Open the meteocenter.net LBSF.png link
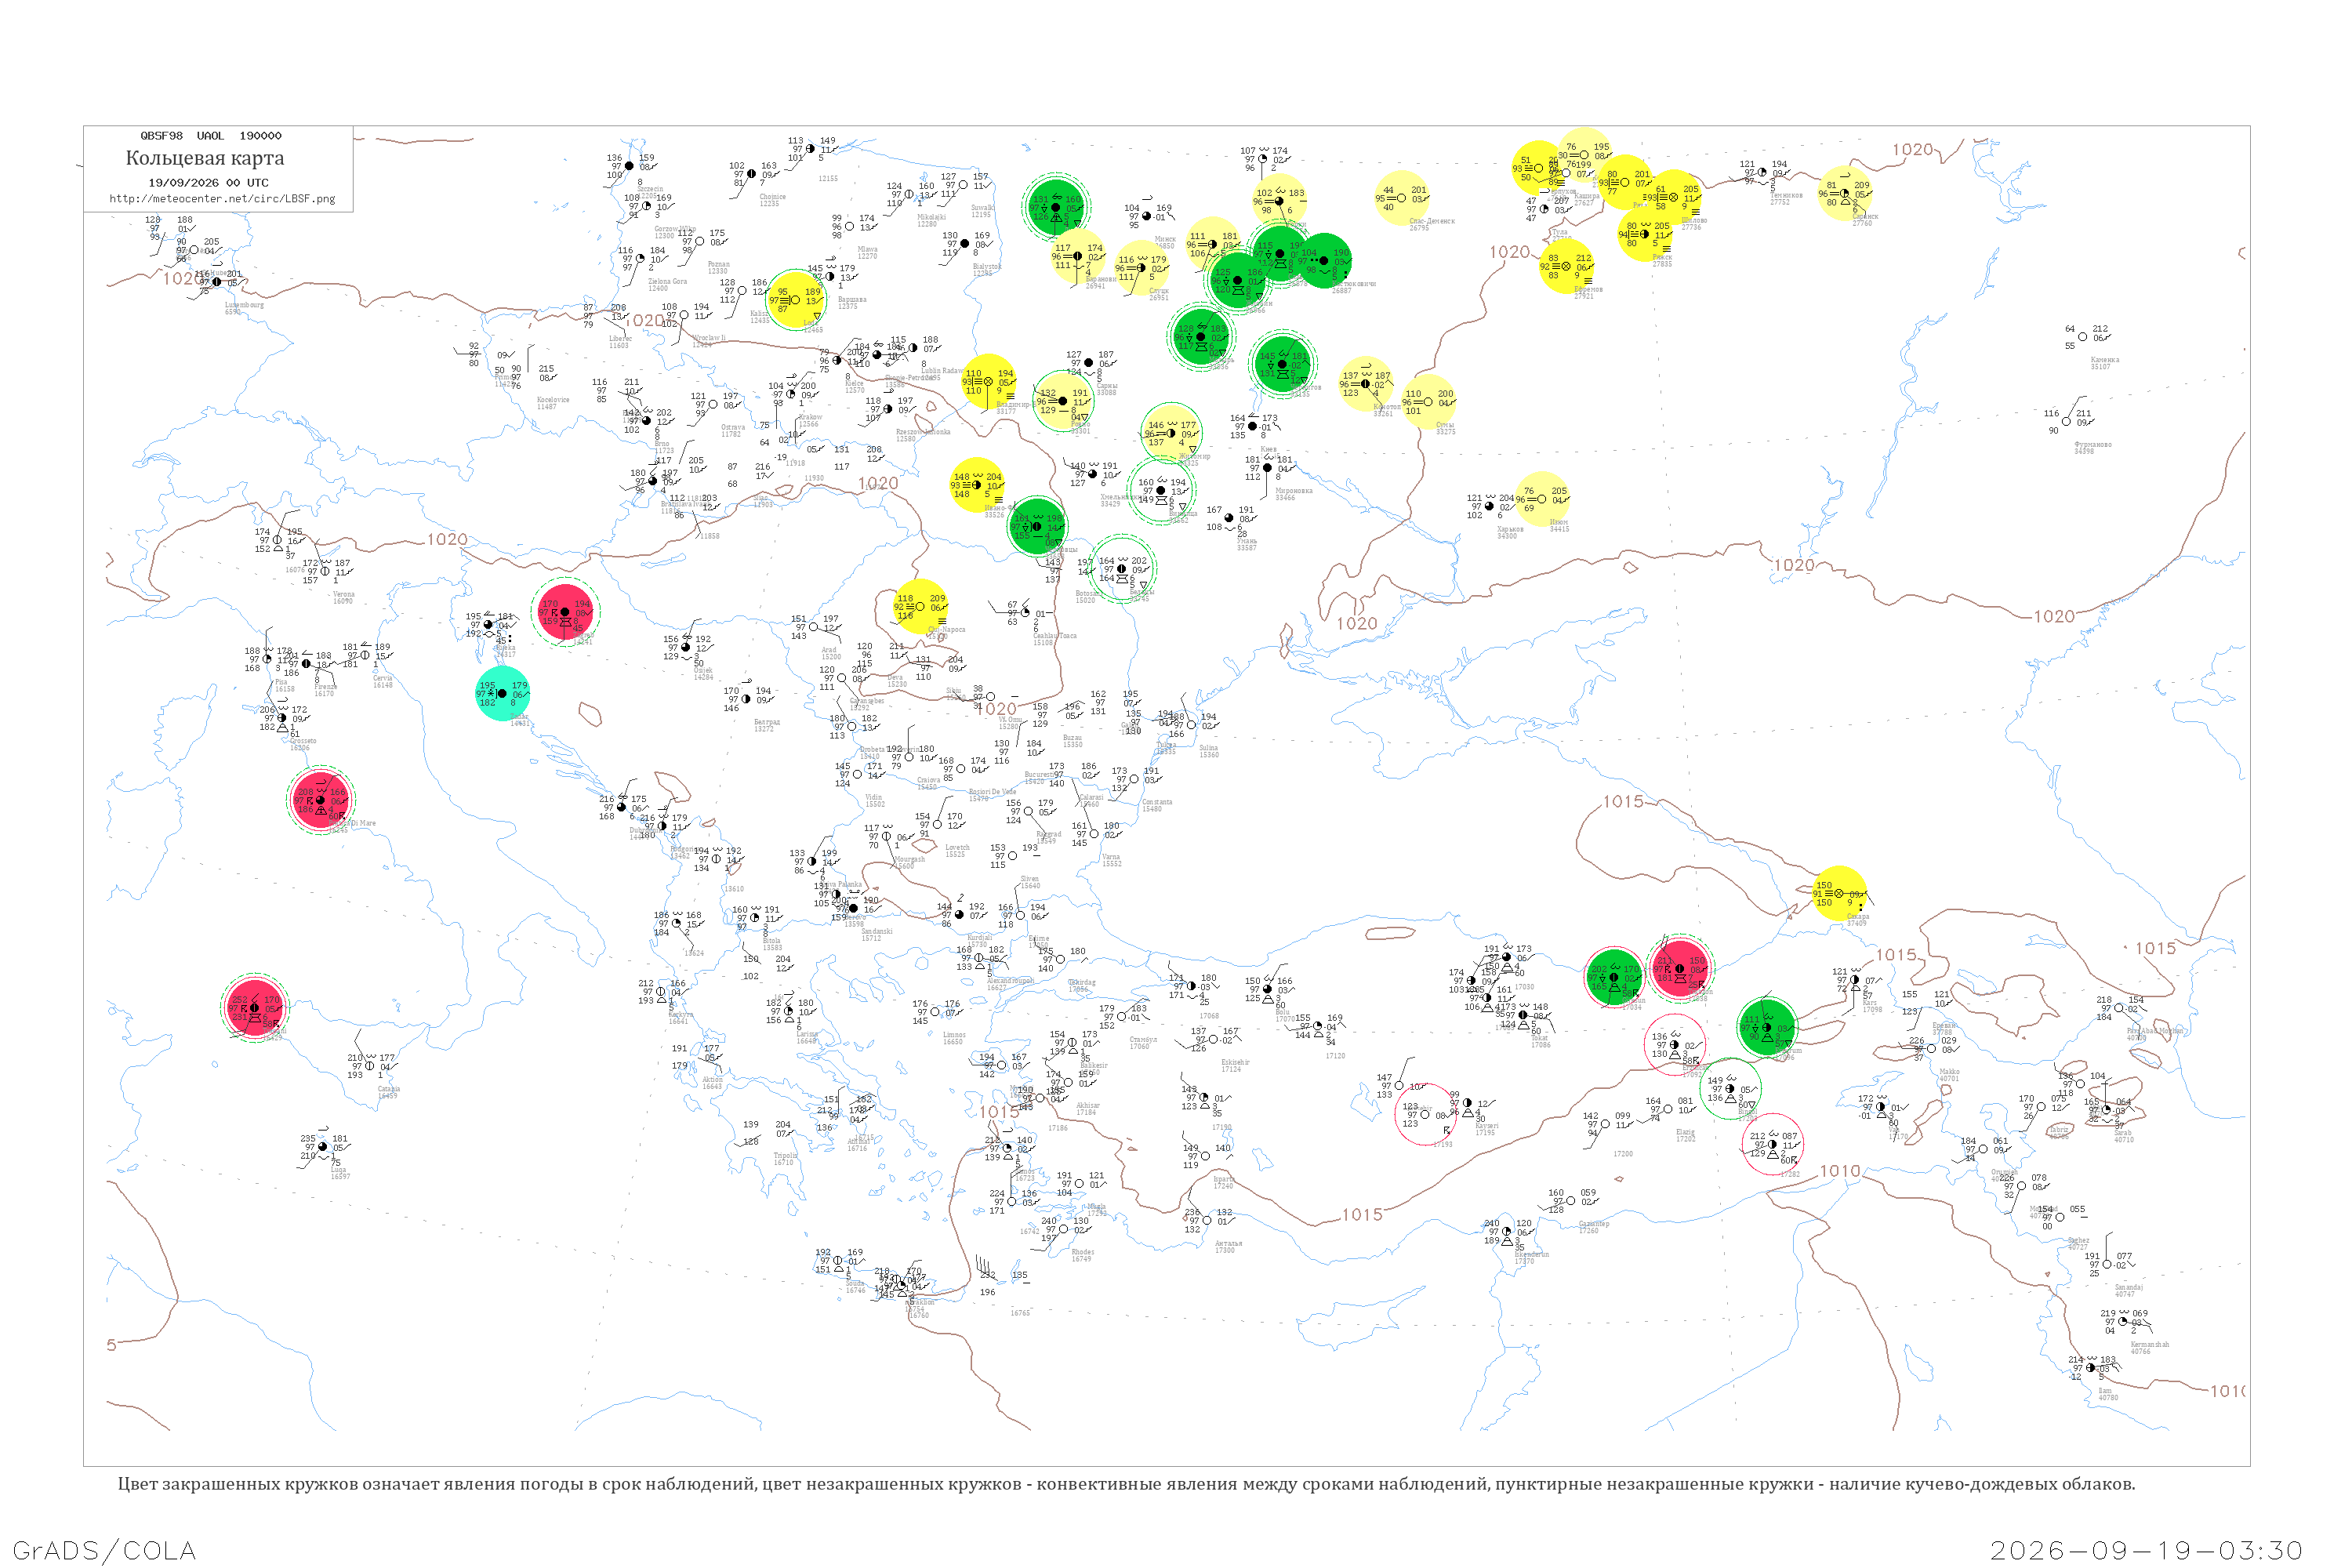The width and height of the screenshot is (2352, 1568). (x=222, y=198)
